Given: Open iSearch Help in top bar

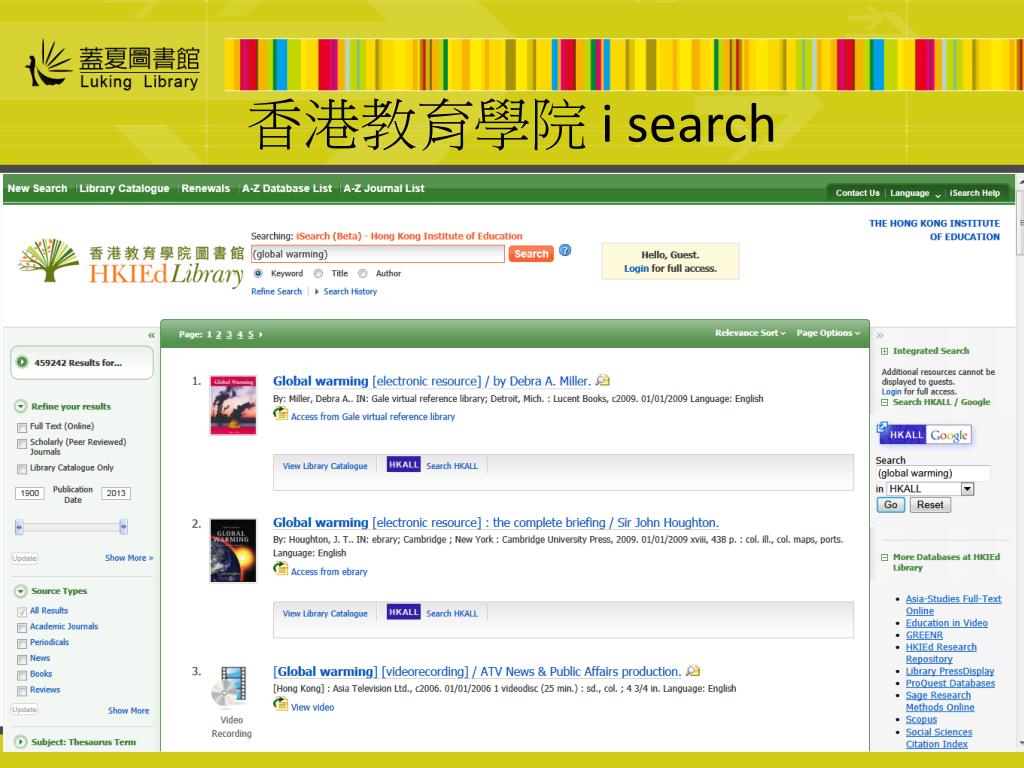Looking at the screenshot, I should (974, 193).
